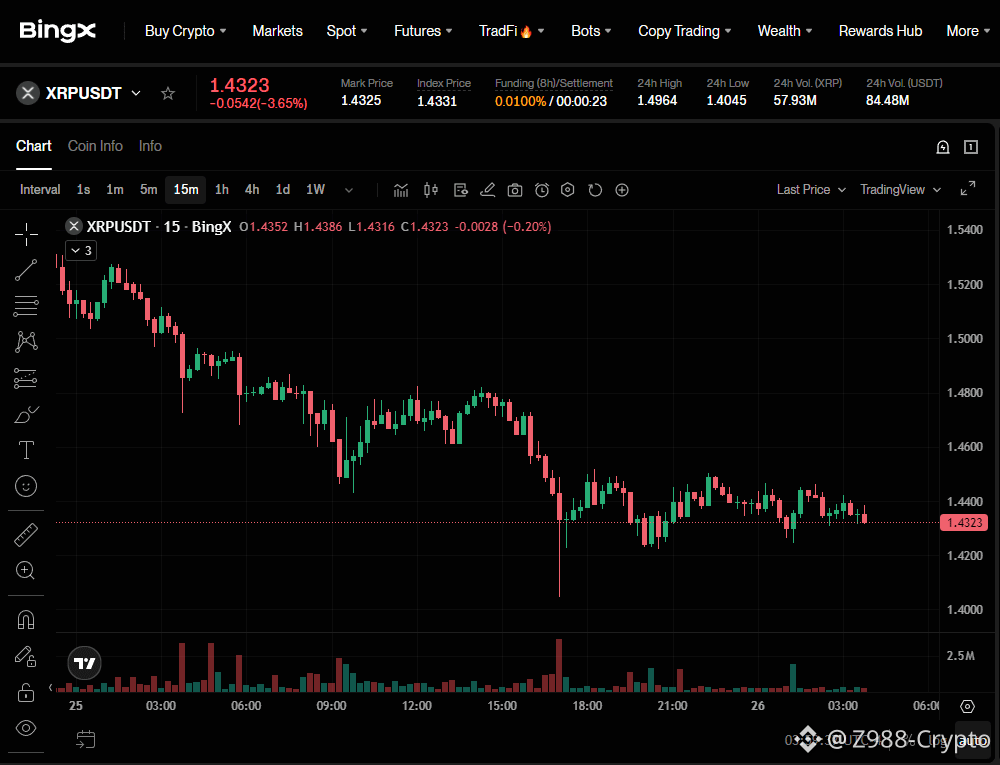Open candlestick chart type selector
The width and height of the screenshot is (1000, 765).
pyautogui.click(x=431, y=190)
